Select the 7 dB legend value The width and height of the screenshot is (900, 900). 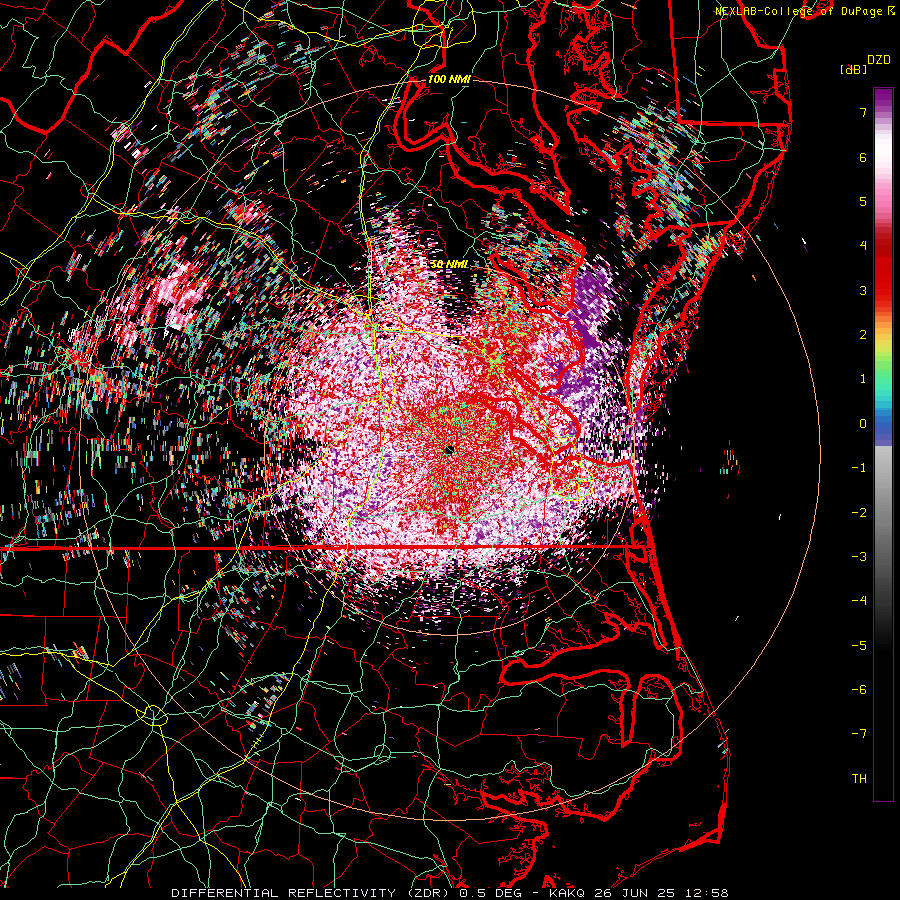click(863, 112)
